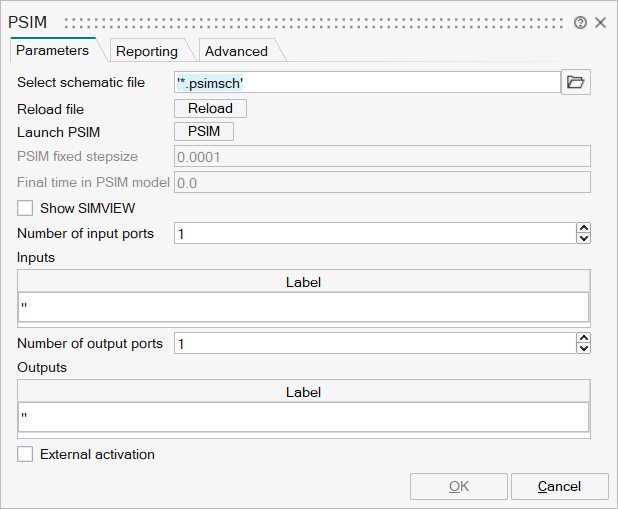Click the Select schematic file text field
The image size is (618, 509).
click(366, 82)
